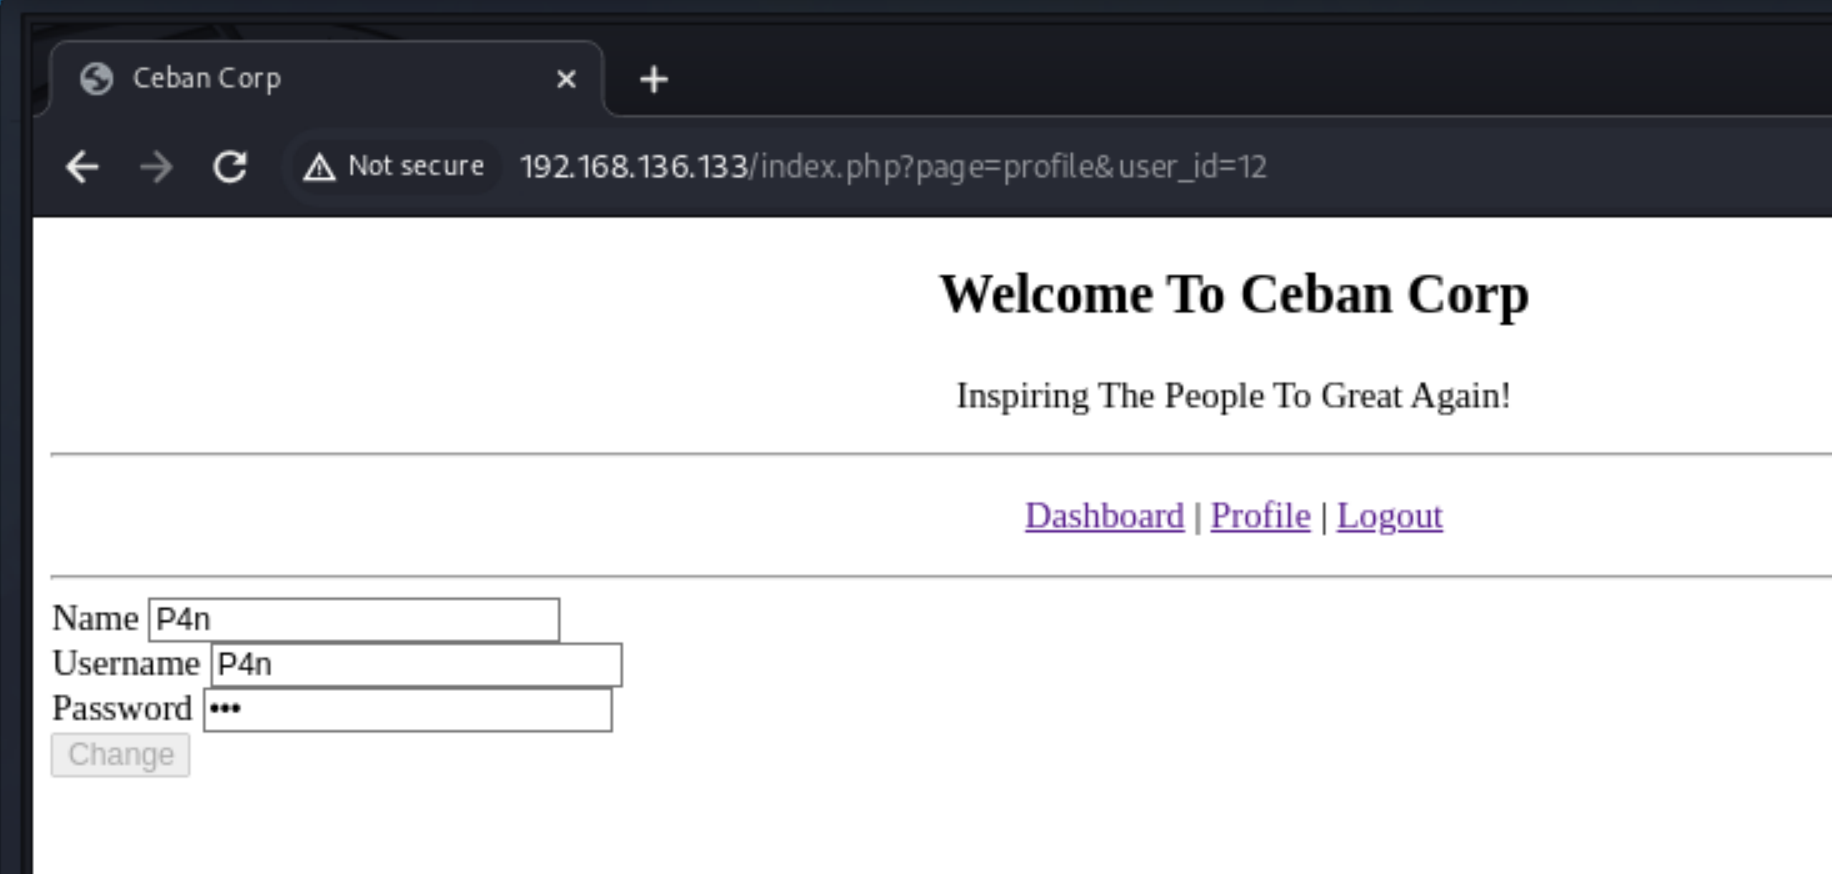Image resolution: width=1832 pixels, height=874 pixels.
Task: Focus the address bar URL
Action: (893, 166)
